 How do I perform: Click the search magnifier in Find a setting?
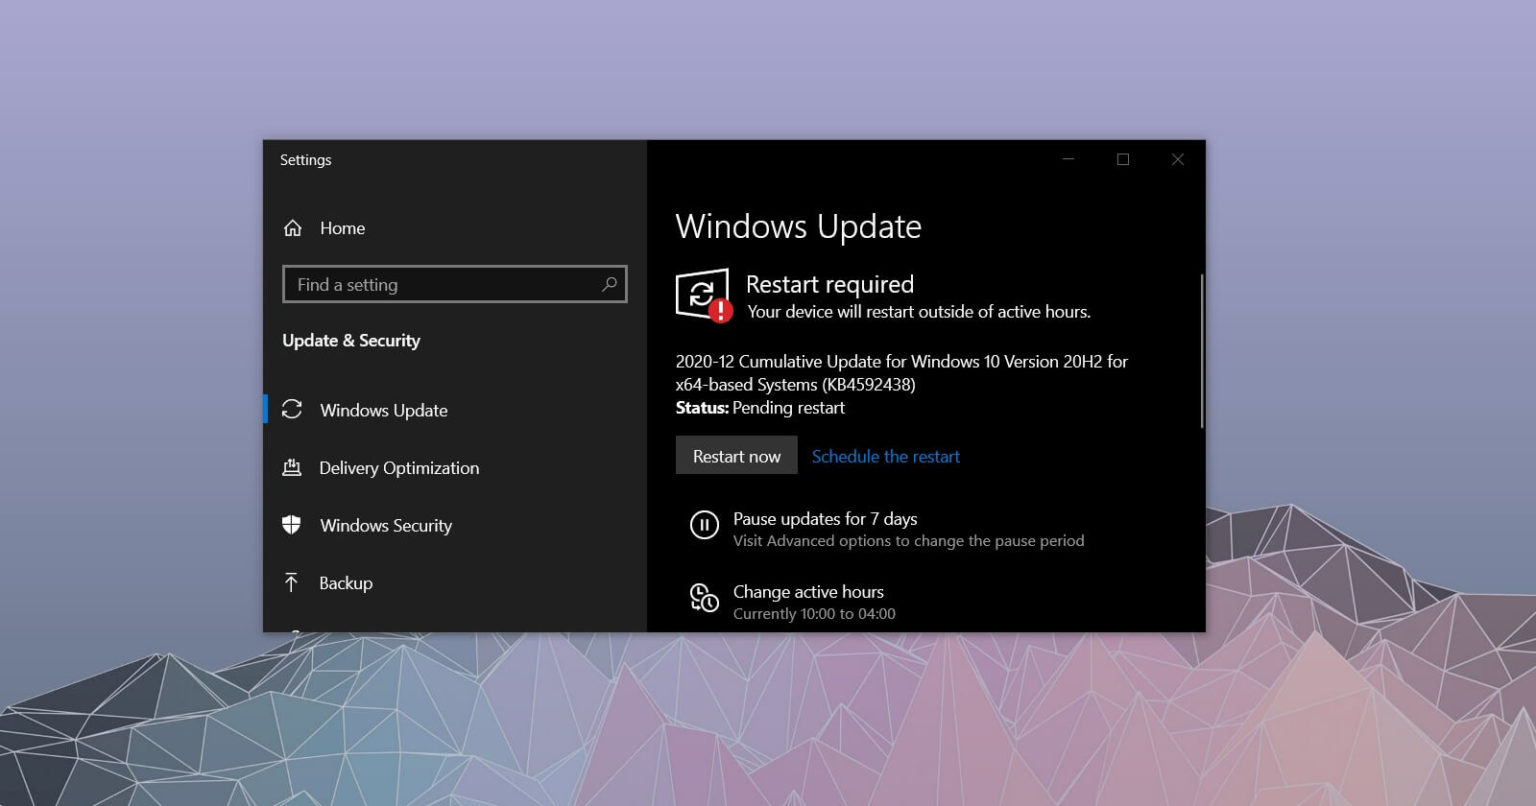(610, 285)
